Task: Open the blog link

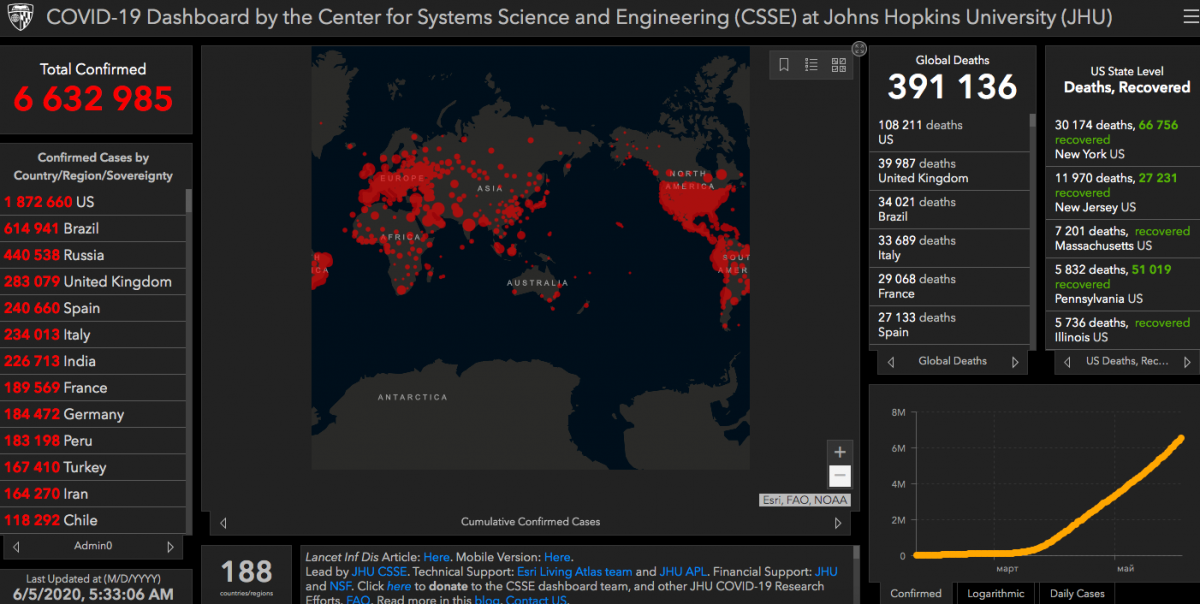Action: [486, 600]
